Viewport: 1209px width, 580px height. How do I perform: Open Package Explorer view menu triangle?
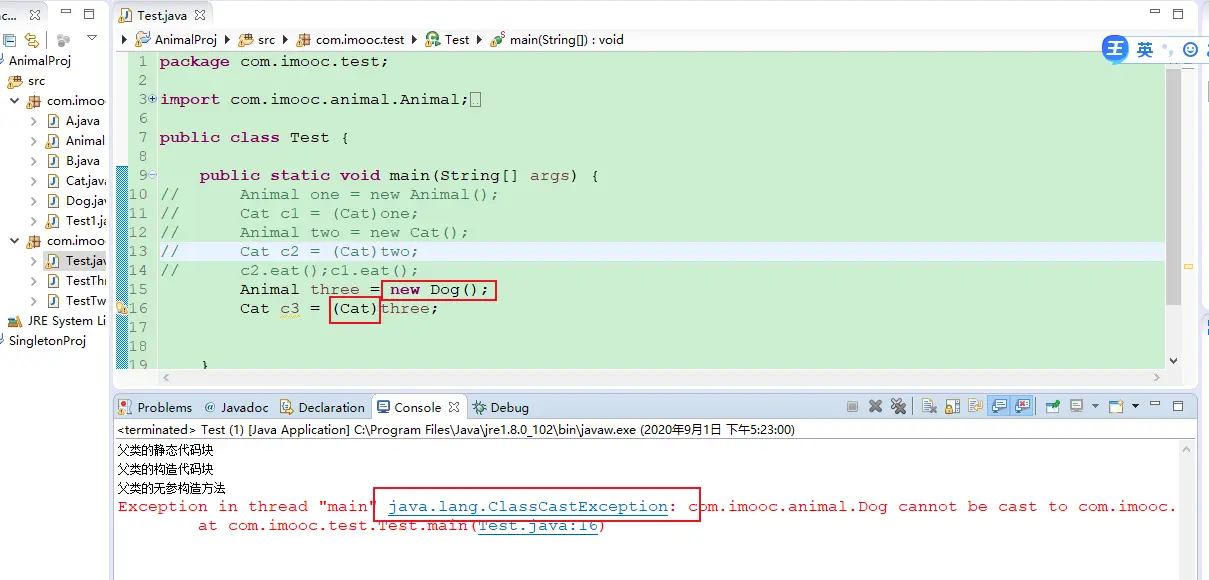[x=92, y=39]
